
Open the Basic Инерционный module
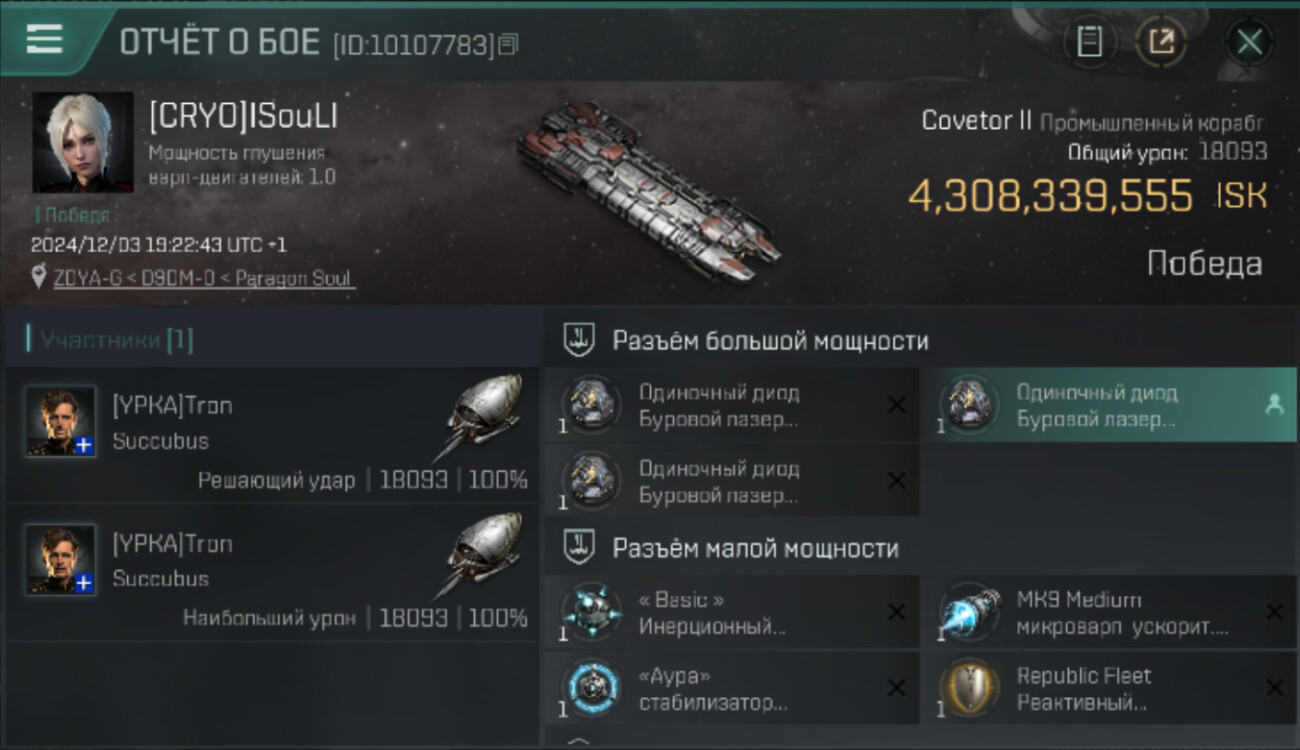pos(732,612)
